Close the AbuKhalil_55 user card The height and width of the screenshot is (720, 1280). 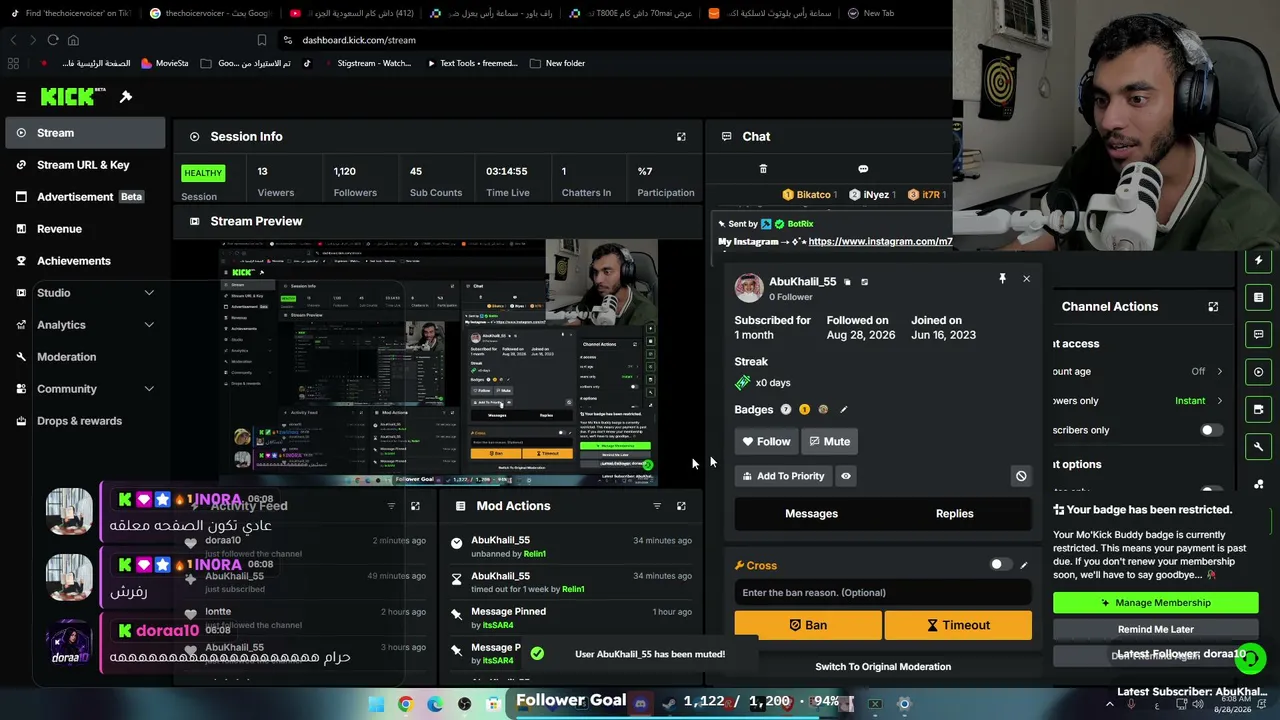1026,279
